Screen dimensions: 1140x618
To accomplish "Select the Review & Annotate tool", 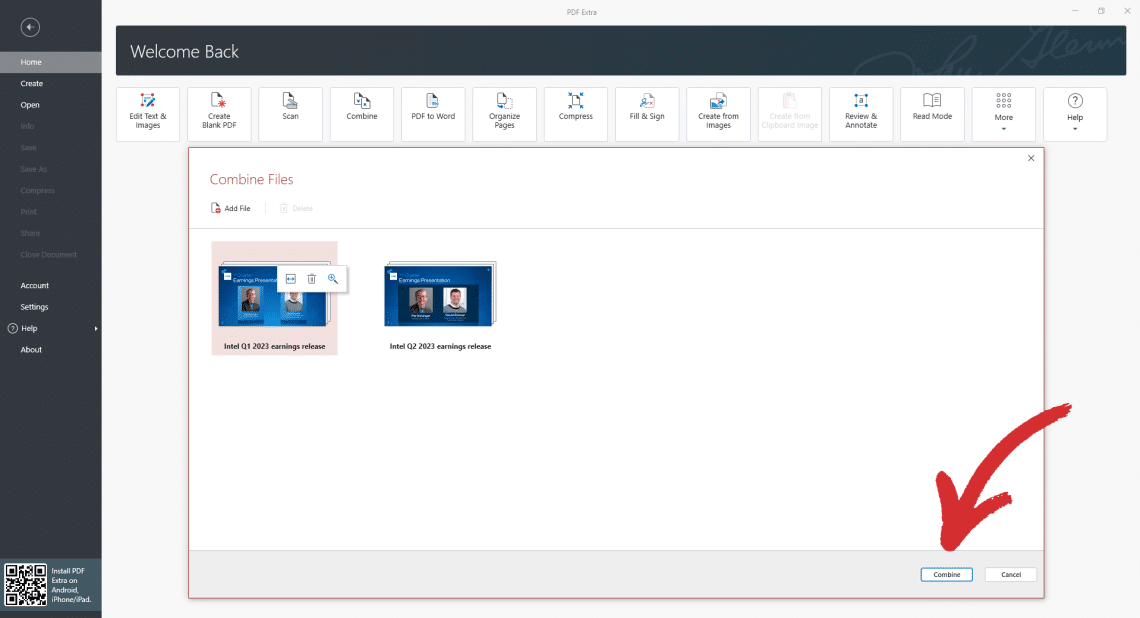I will 860,113.
